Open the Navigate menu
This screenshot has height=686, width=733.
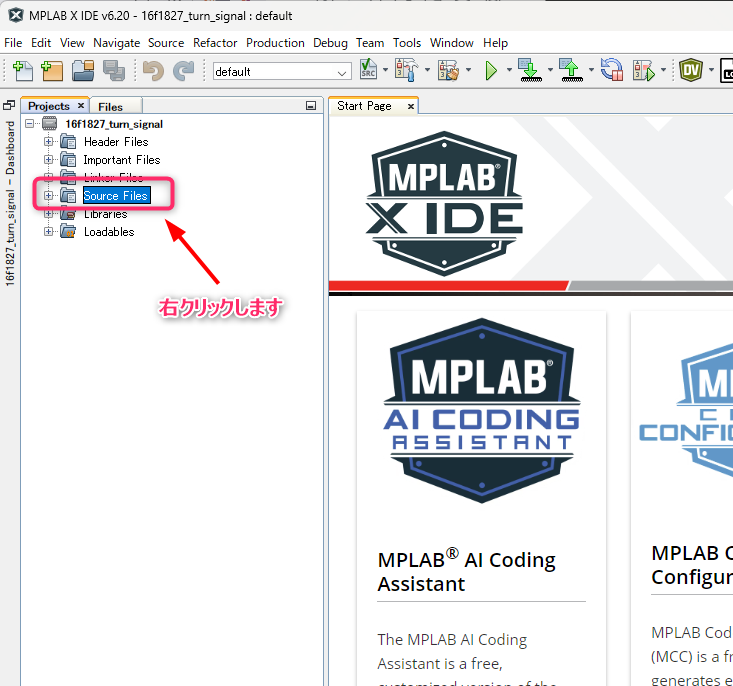point(116,43)
